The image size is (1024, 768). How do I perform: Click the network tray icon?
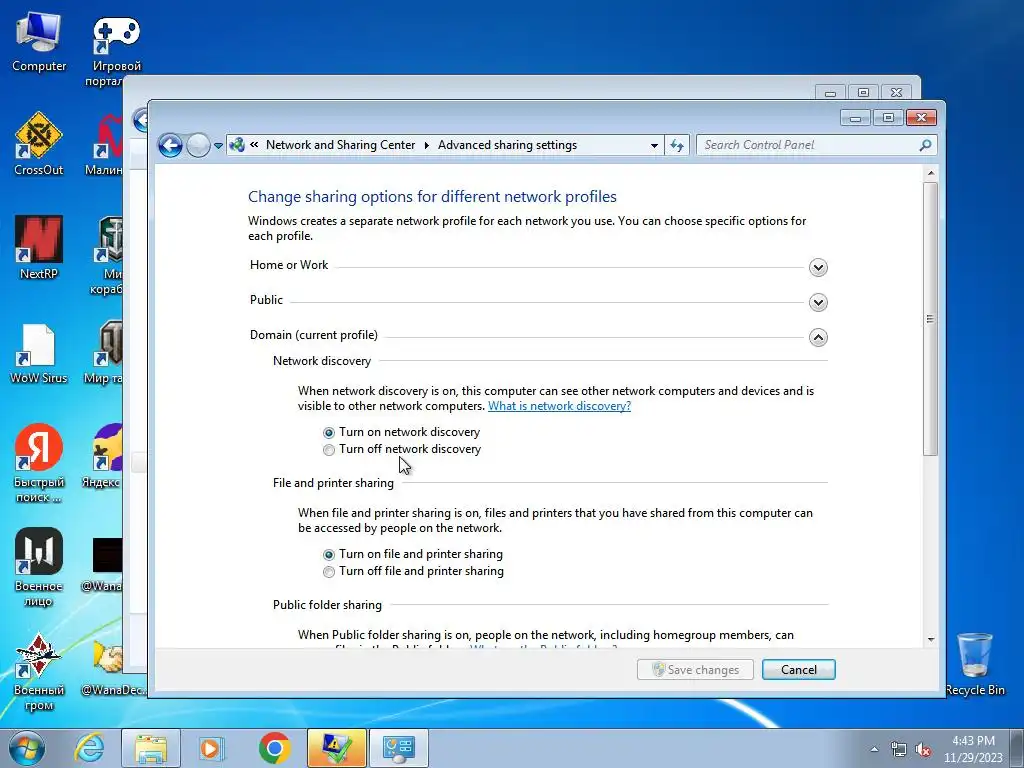click(899, 749)
